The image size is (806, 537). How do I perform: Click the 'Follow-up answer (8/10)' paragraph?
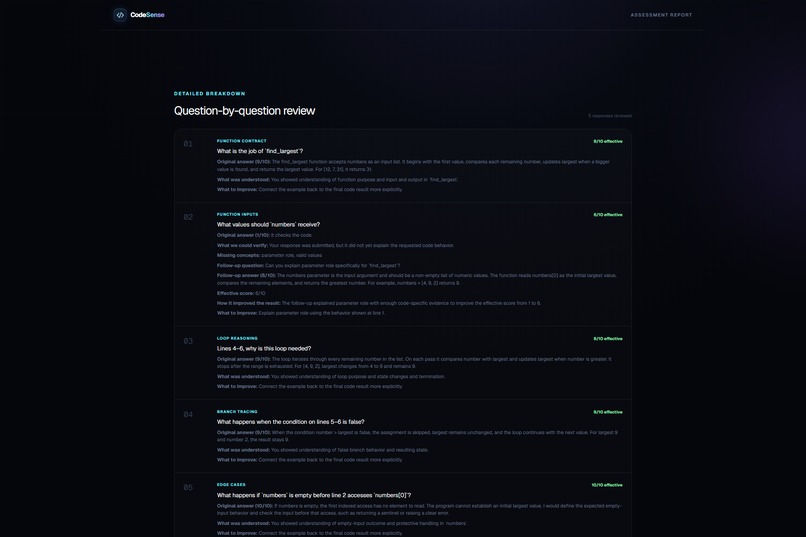click(416, 279)
